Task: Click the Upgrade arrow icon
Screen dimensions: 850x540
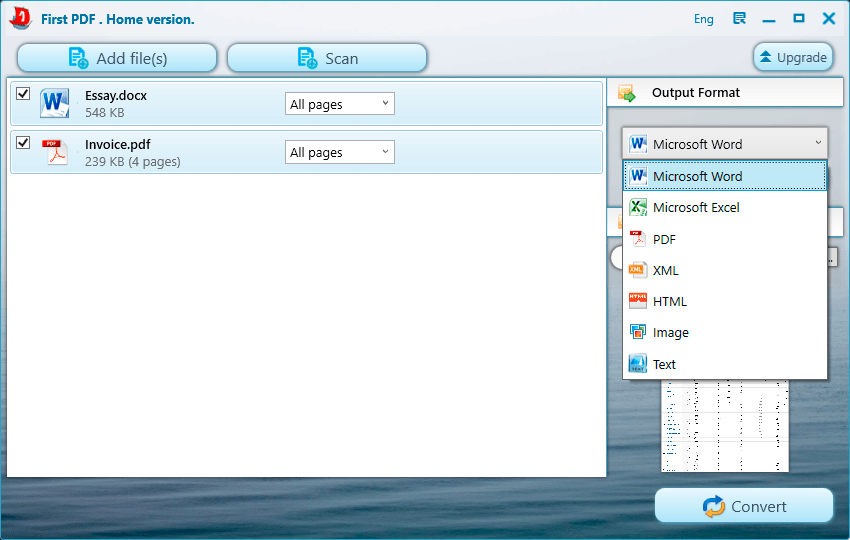Action: click(765, 56)
